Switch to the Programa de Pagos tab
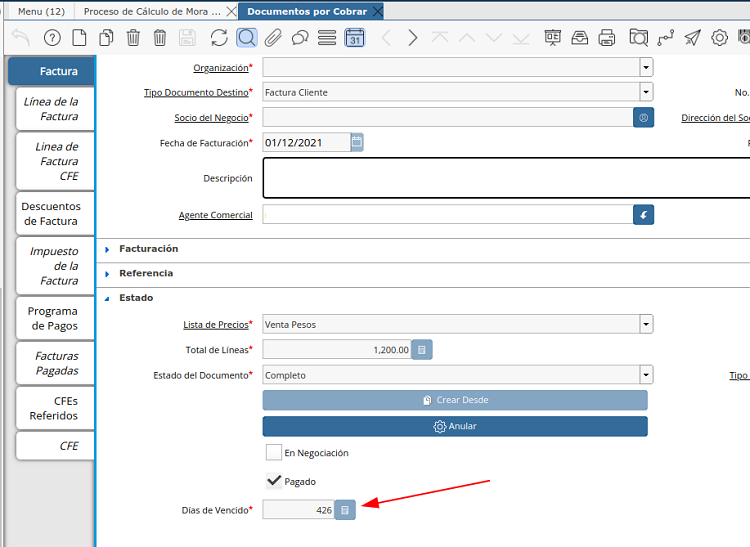This screenshot has height=547, width=750. pyautogui.click(x=53, y=319)
